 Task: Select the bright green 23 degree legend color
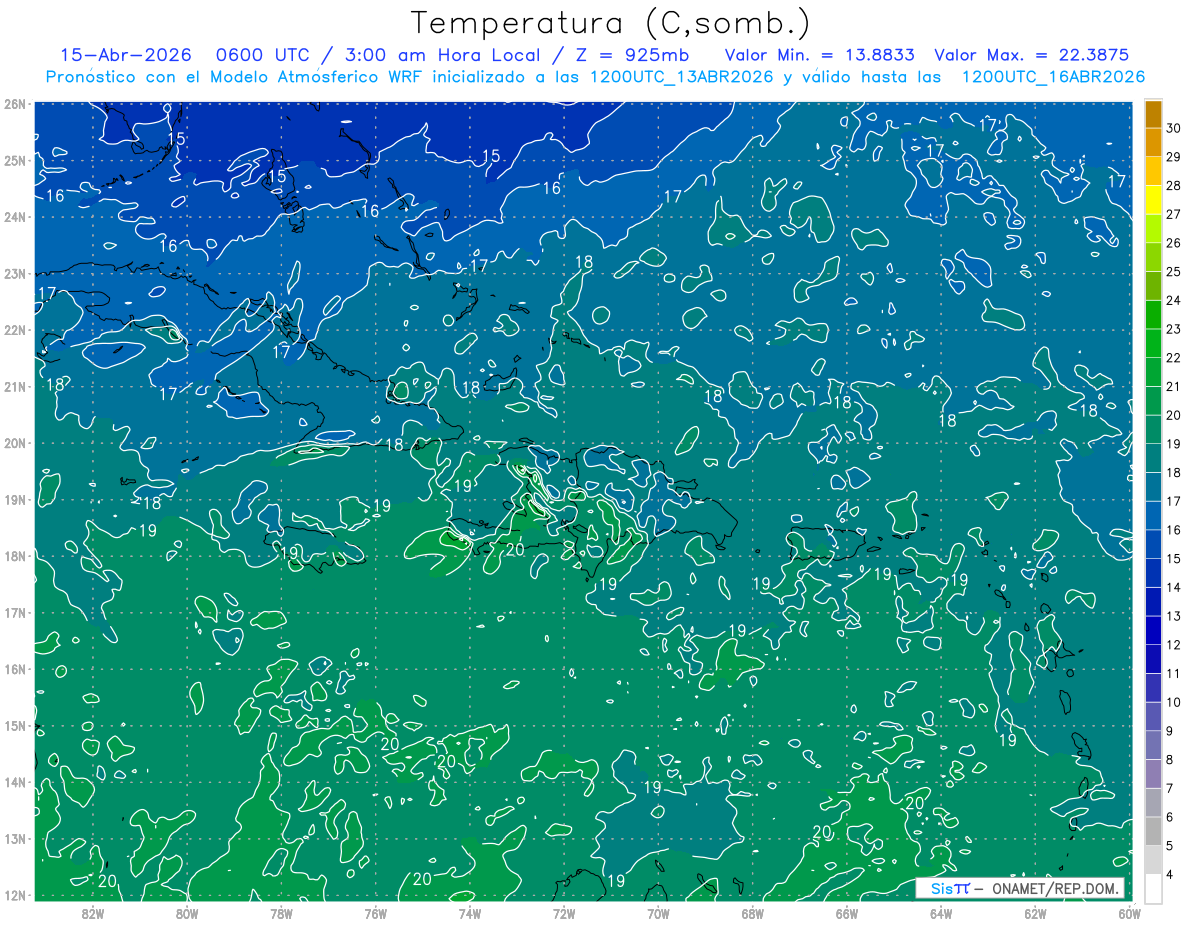tap(1153, 315)
